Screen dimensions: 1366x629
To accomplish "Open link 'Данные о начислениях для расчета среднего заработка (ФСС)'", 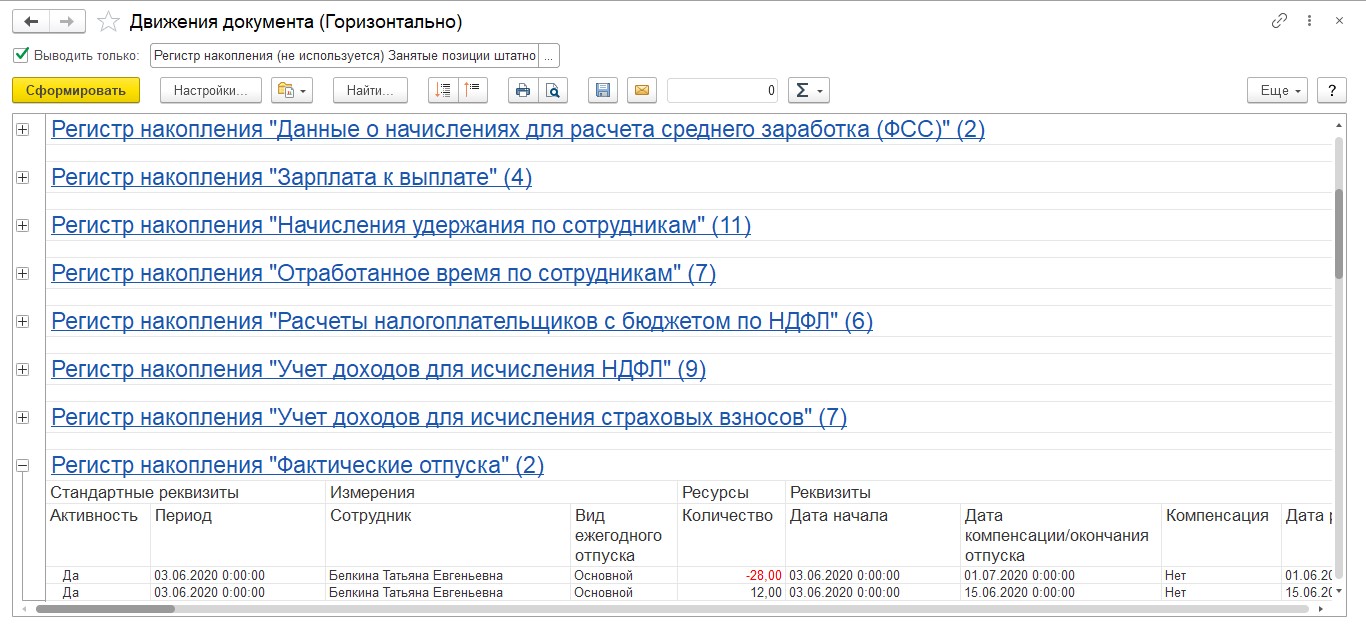I will 518,129.
